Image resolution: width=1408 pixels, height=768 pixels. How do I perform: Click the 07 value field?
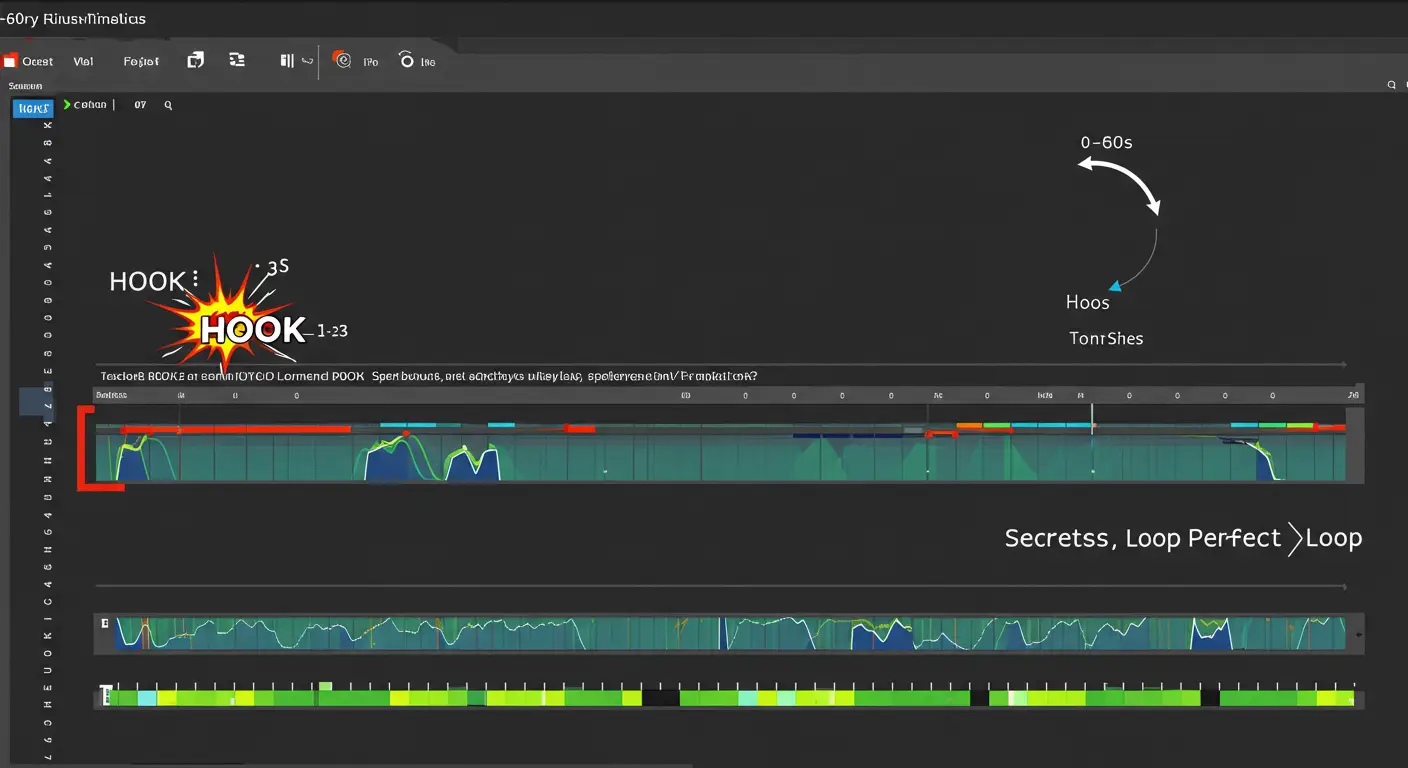tap(140, 104)
